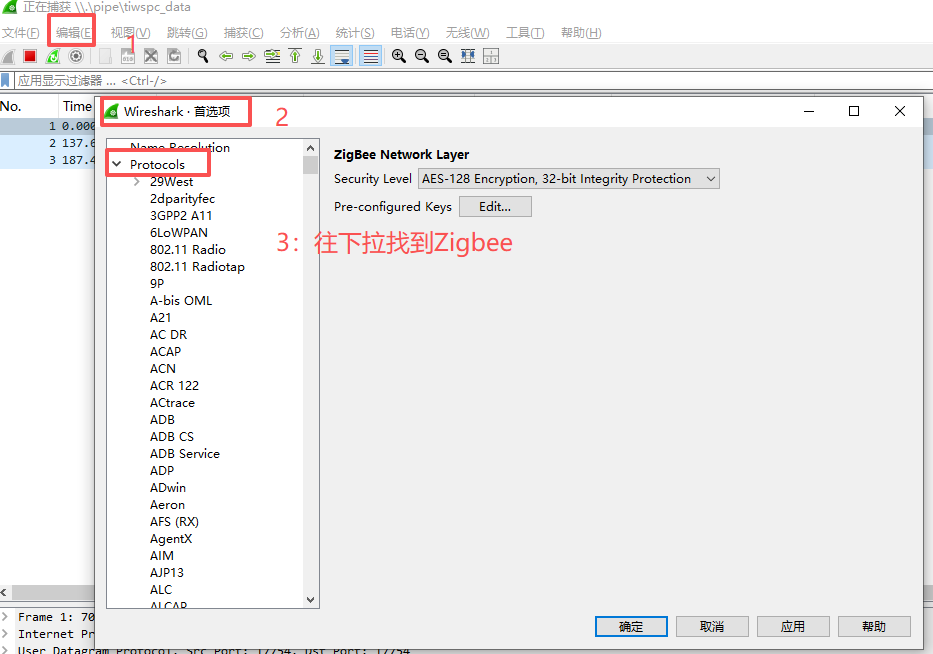
Task: Reset text to normal size
Action: pyautogui.click(x=444, y=57)
